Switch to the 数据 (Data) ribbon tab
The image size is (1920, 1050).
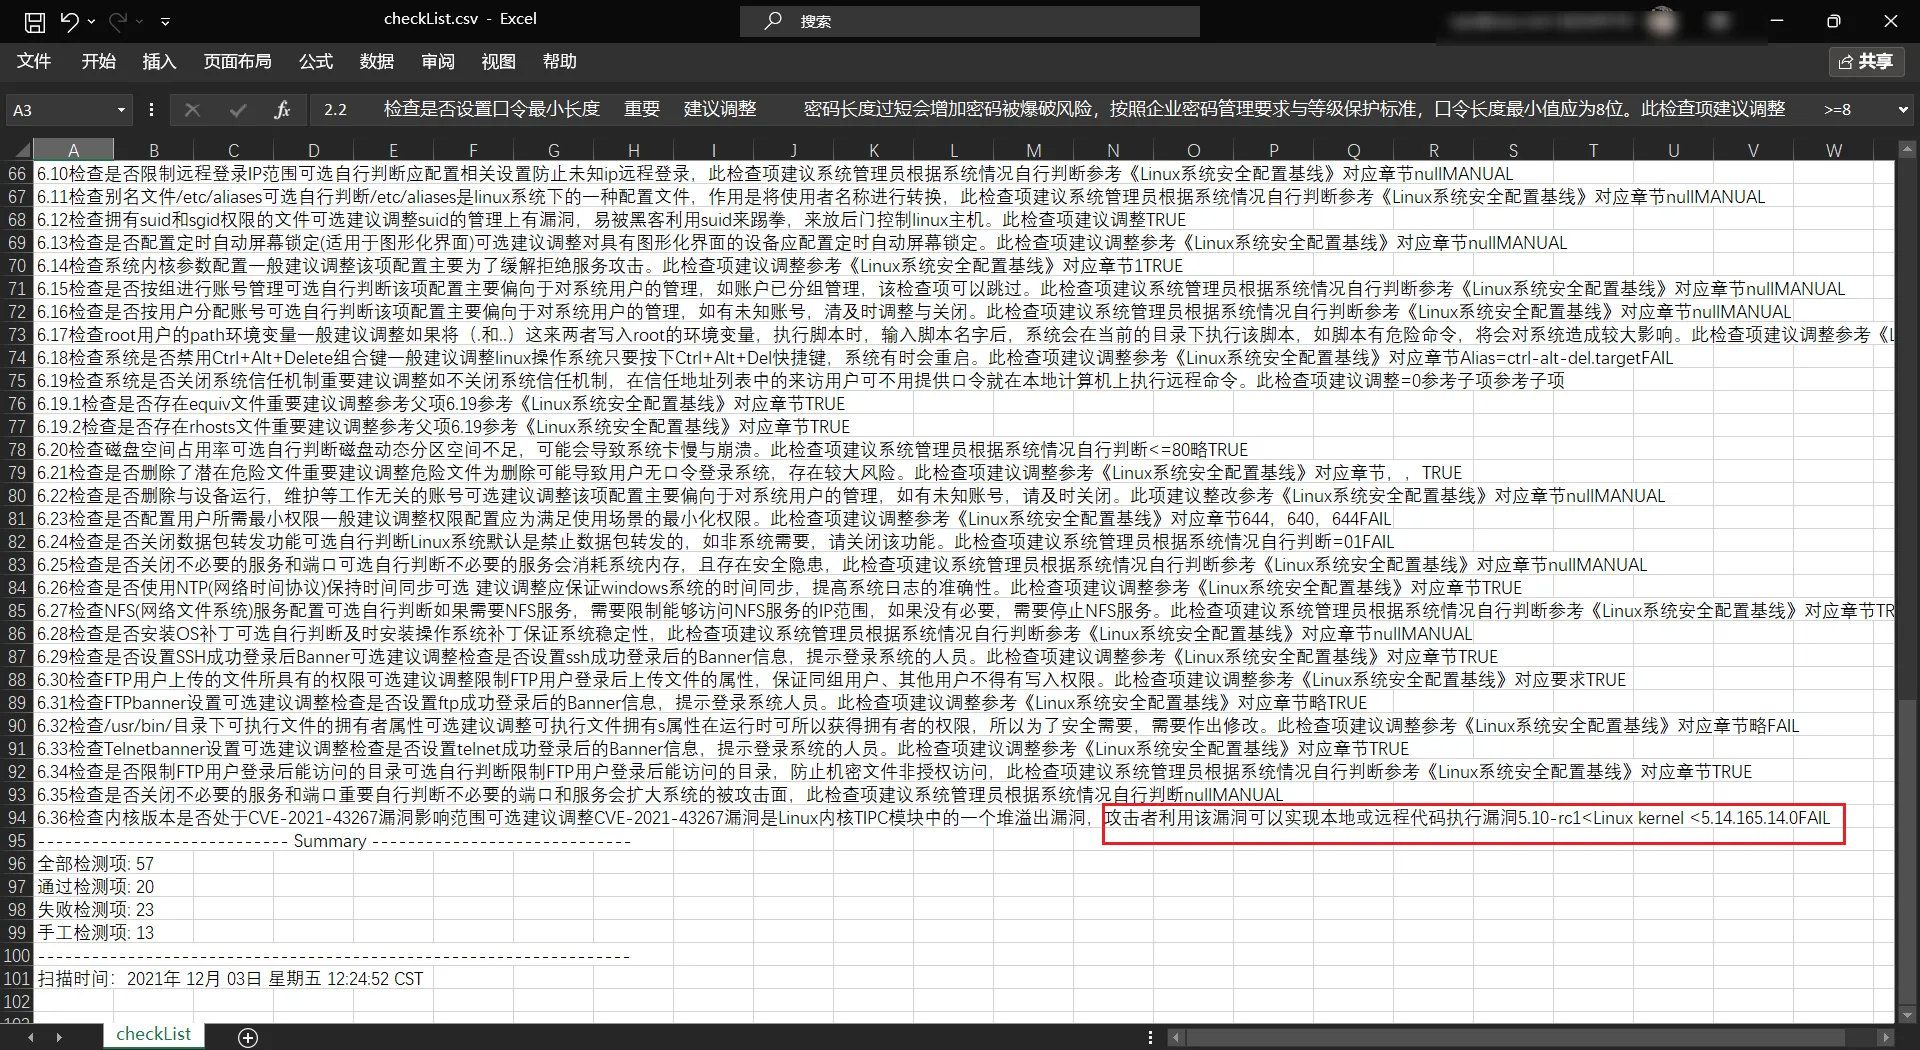point(377,62)
